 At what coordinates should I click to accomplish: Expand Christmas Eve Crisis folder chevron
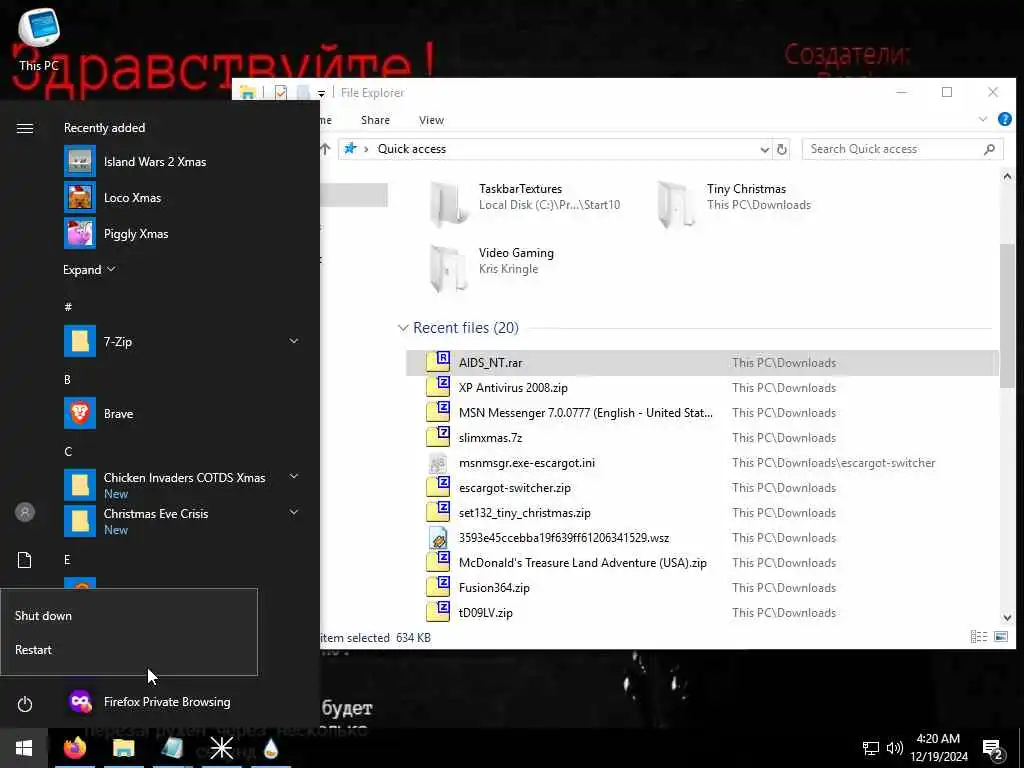[x=294, y=513]
